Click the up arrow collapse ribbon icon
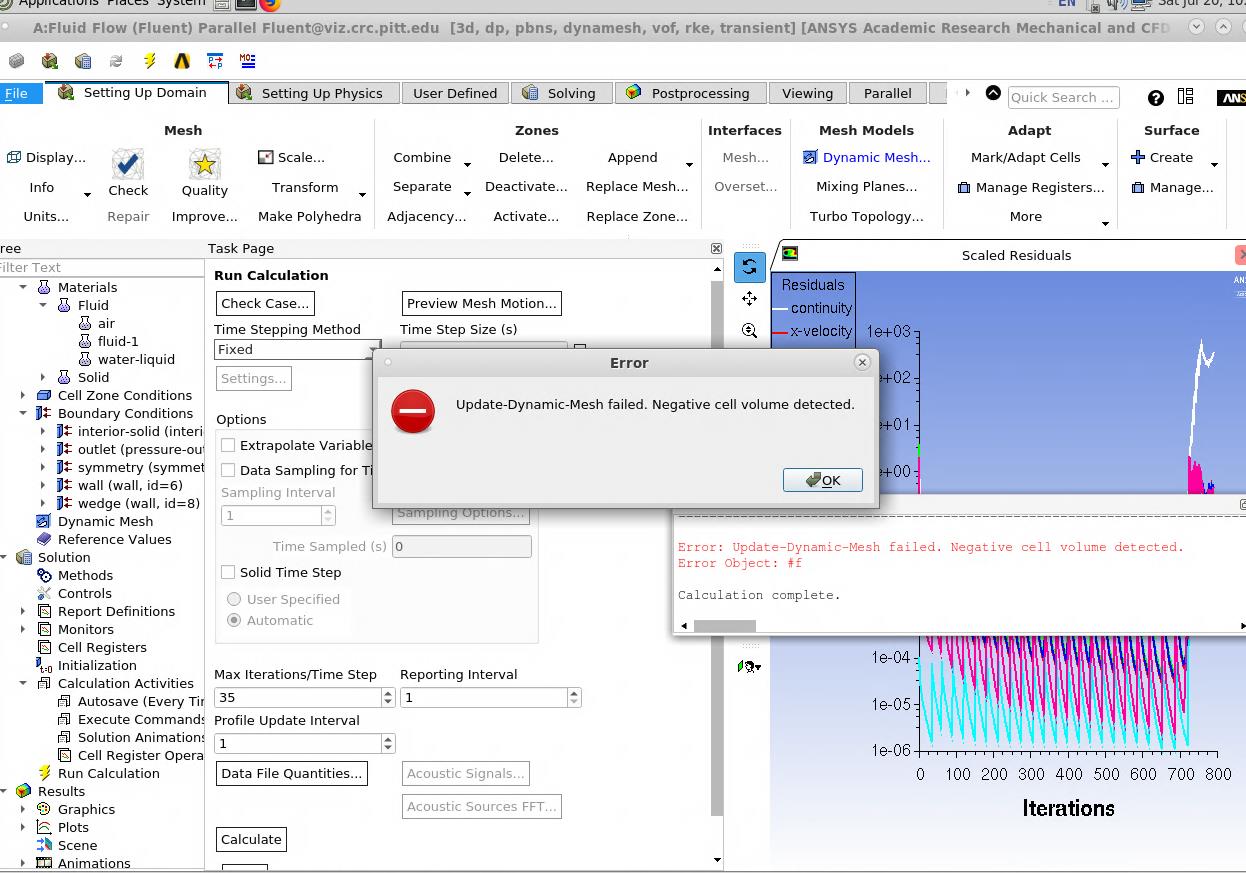 pyautogui.click(x=993, y=93)
